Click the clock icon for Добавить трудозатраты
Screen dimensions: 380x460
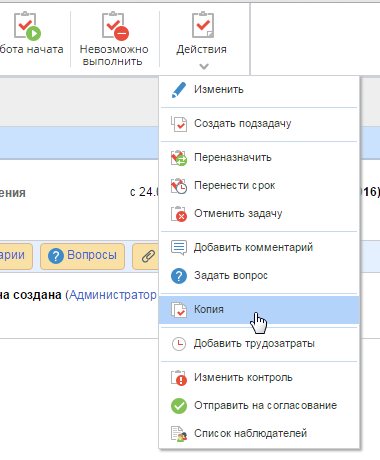[x=179, y=344]
